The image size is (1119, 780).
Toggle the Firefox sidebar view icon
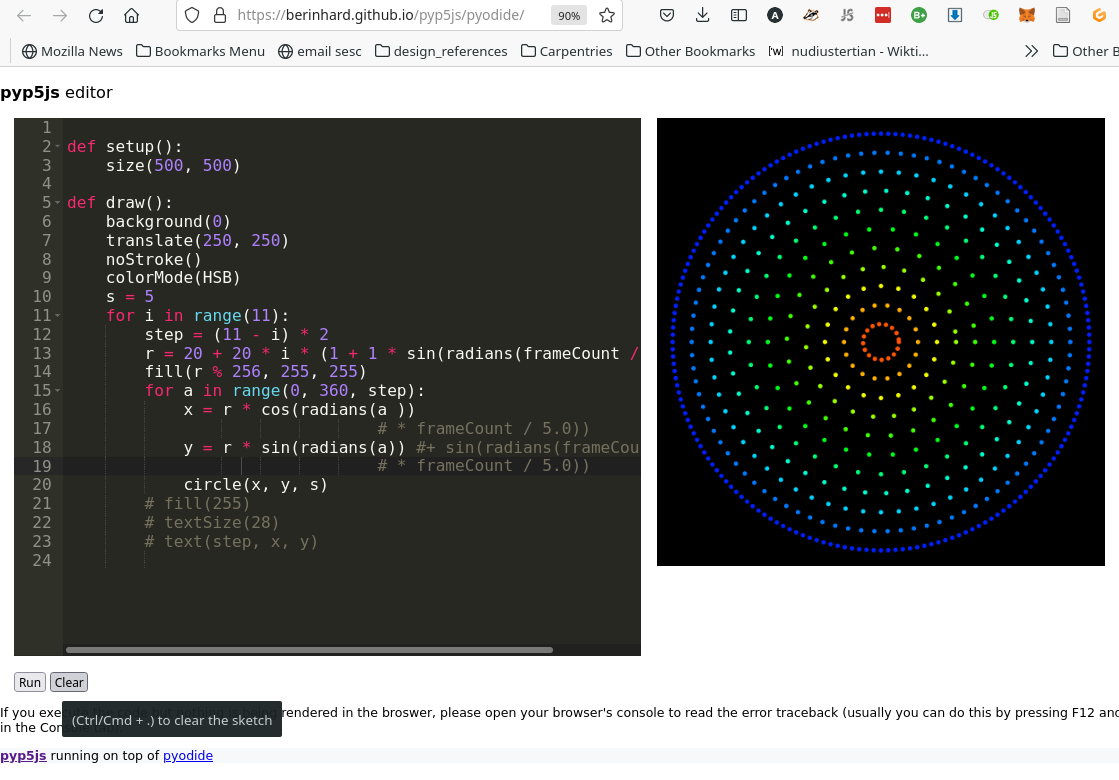(739, 16)
